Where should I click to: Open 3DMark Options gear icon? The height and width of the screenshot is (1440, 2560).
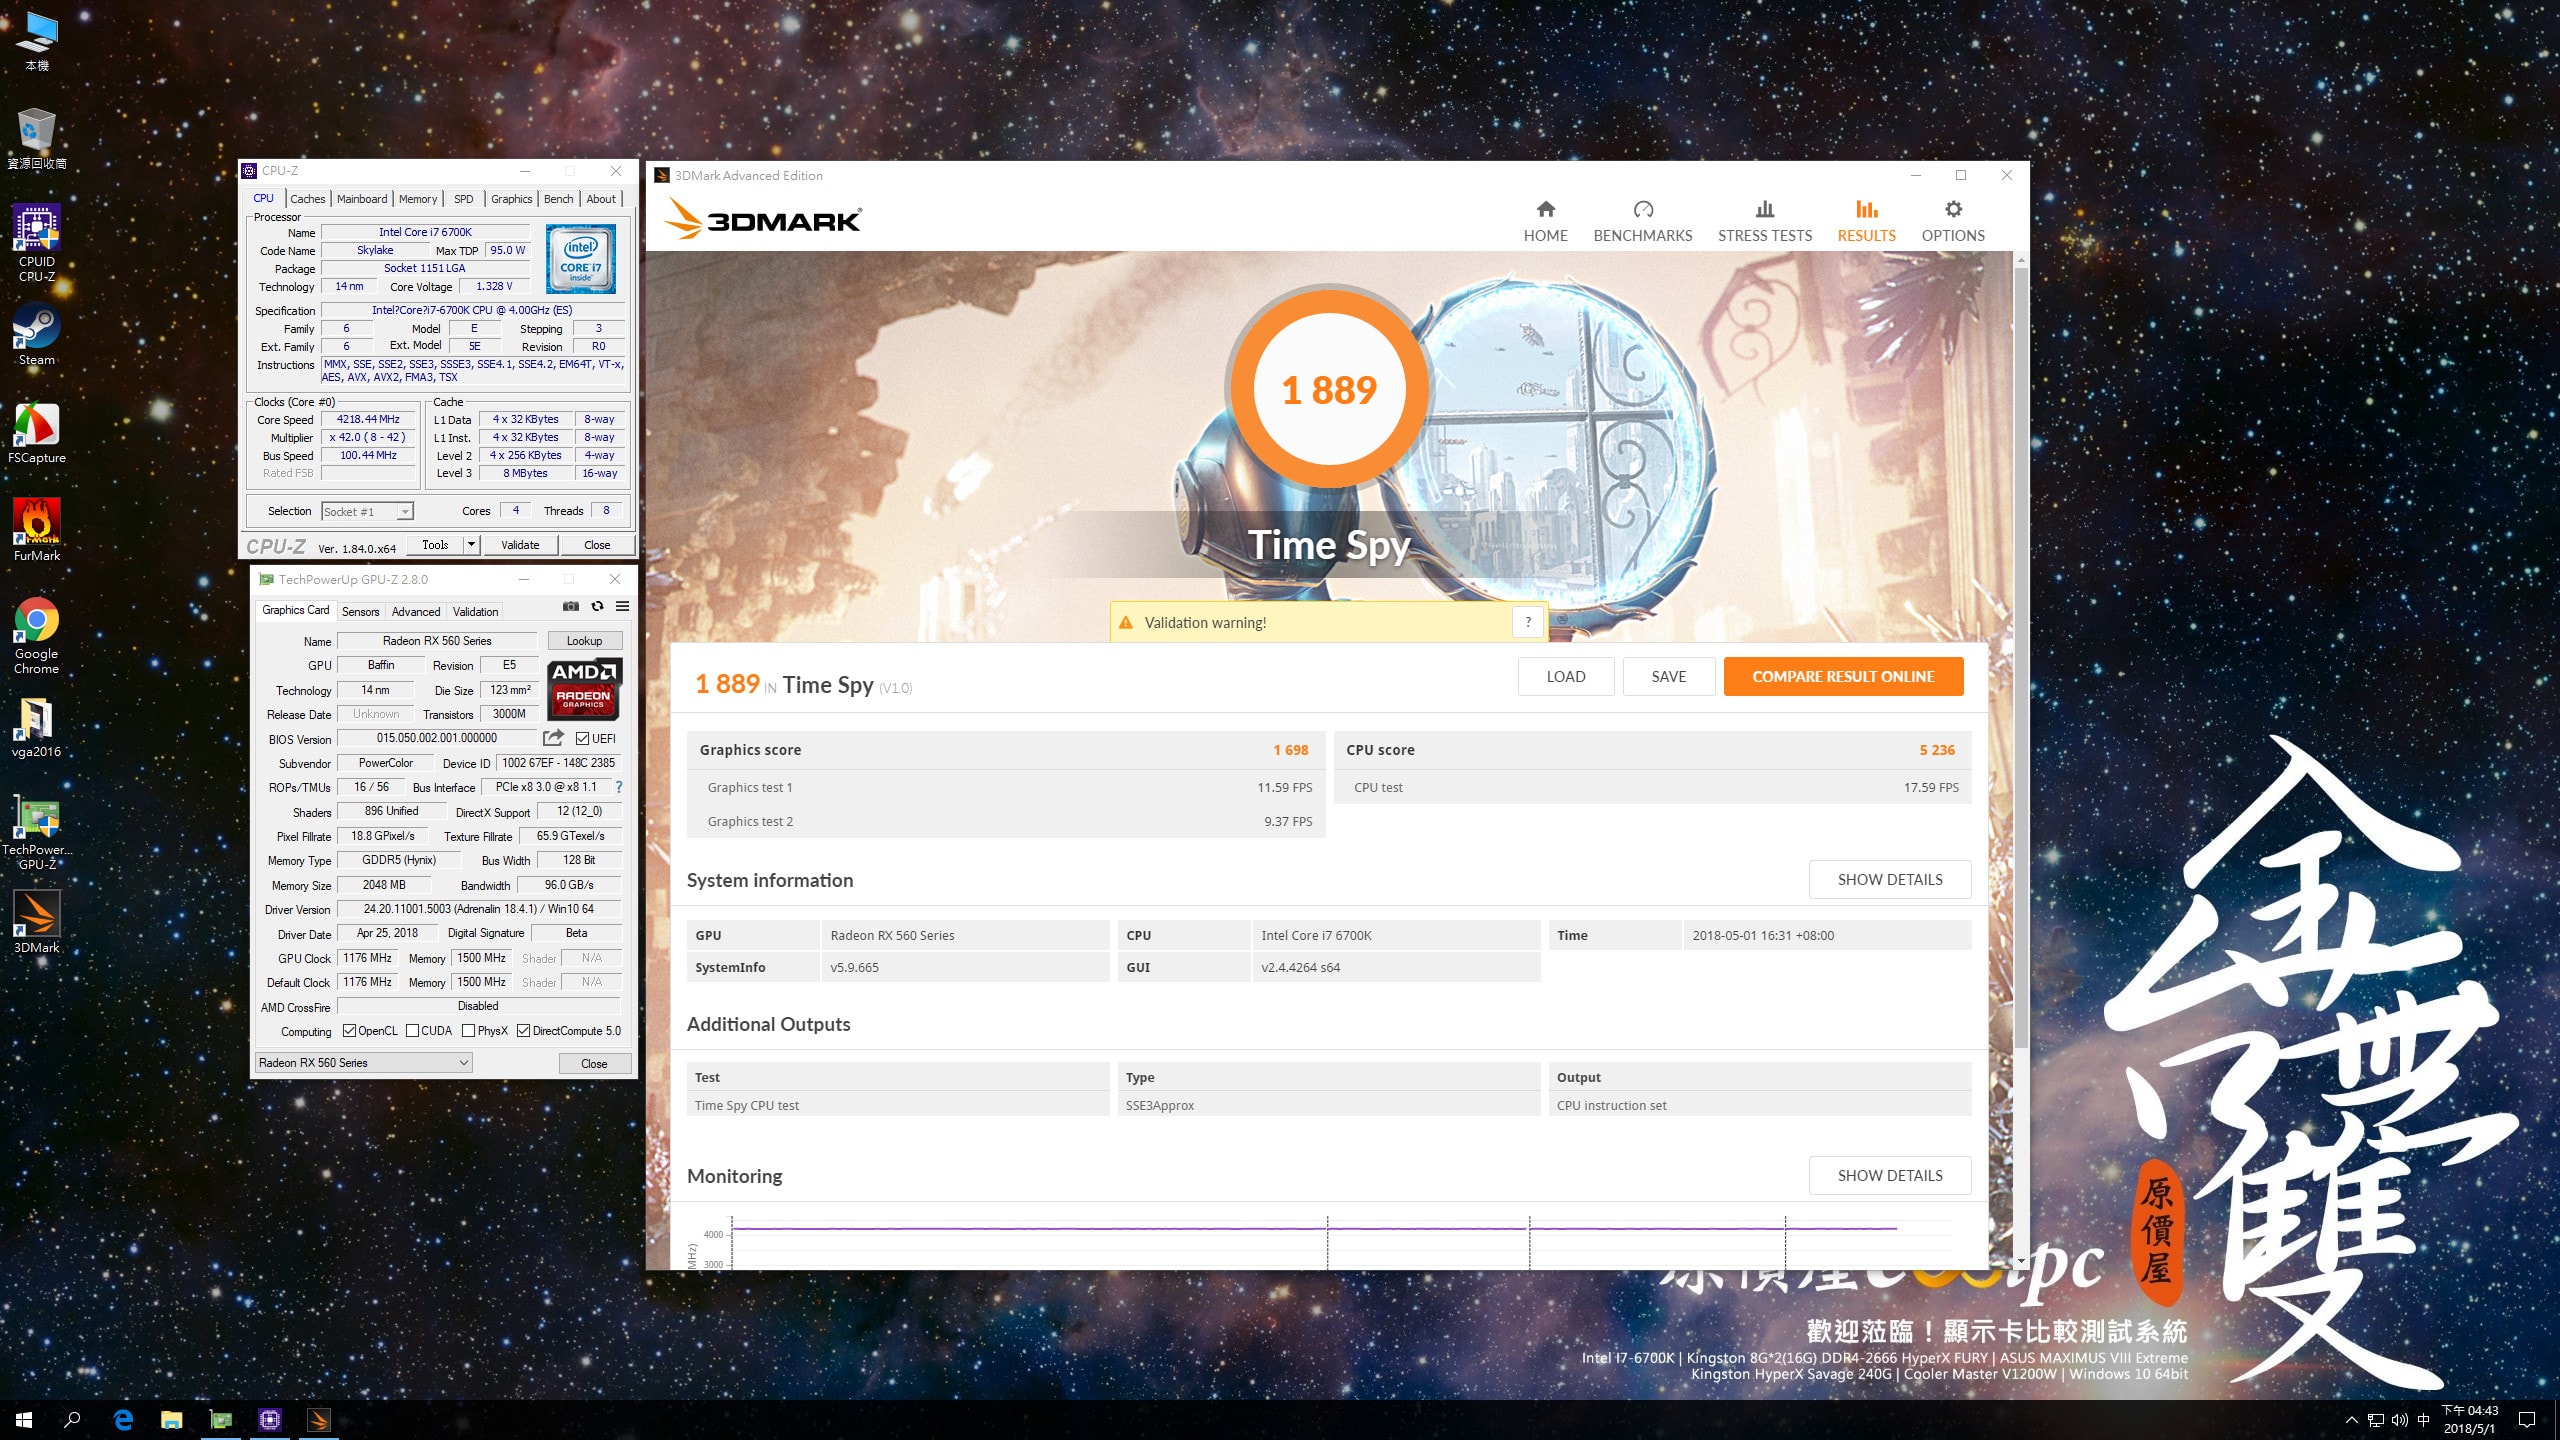1952,210
